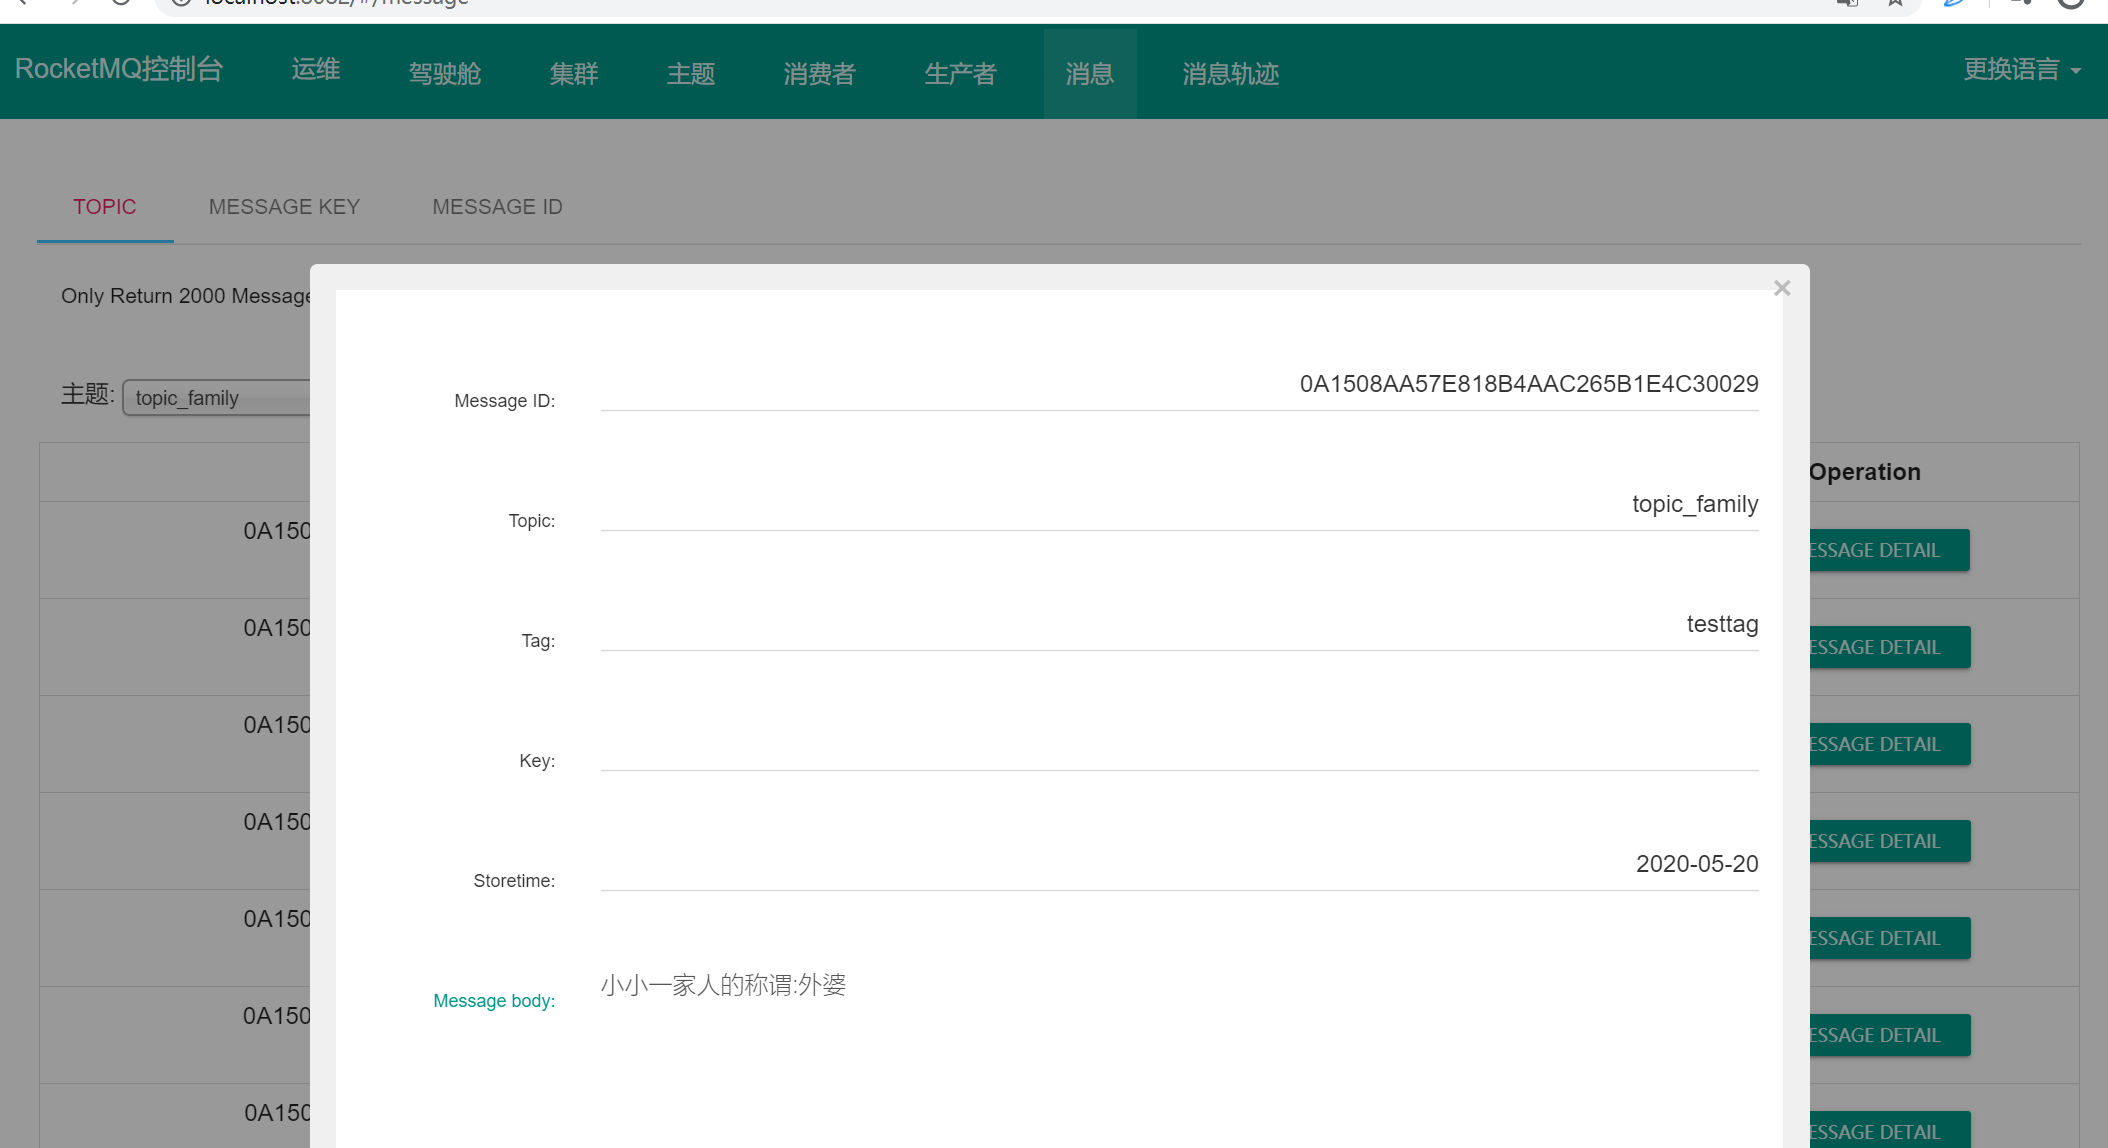Click the browser back arrow
2108x1148 pixels.
point(24,4)
